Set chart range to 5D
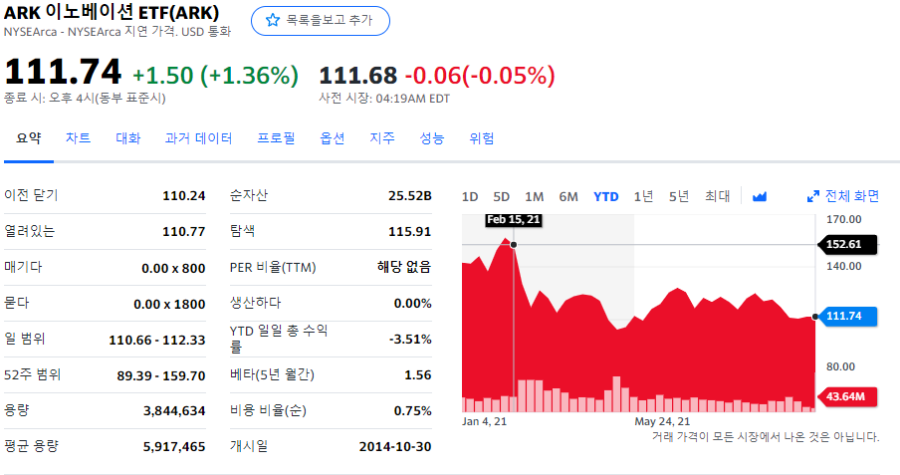Viewport: 900px width, 475px height. [502, 197]
